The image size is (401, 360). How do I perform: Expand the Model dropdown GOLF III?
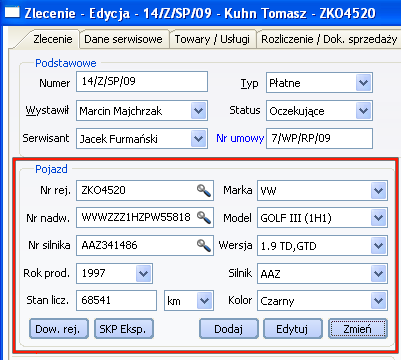pyautogui.click(x=378, y=218)
